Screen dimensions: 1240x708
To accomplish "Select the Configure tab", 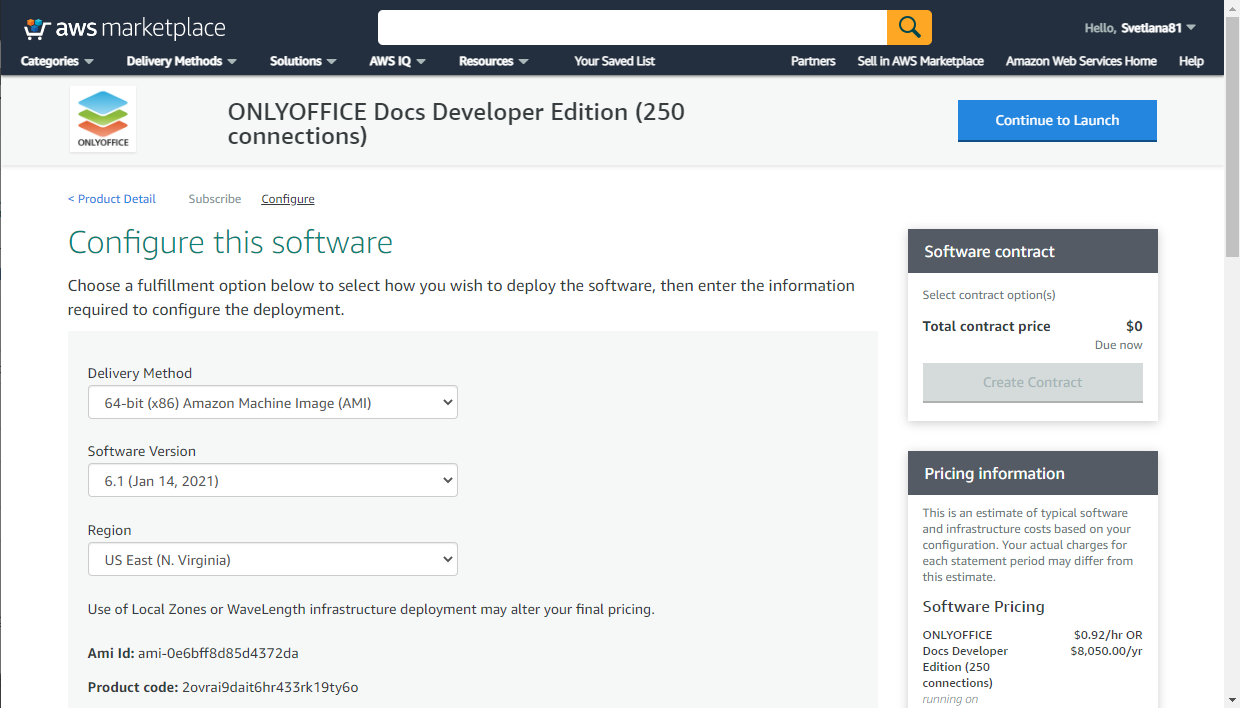I will click(287, 198).
